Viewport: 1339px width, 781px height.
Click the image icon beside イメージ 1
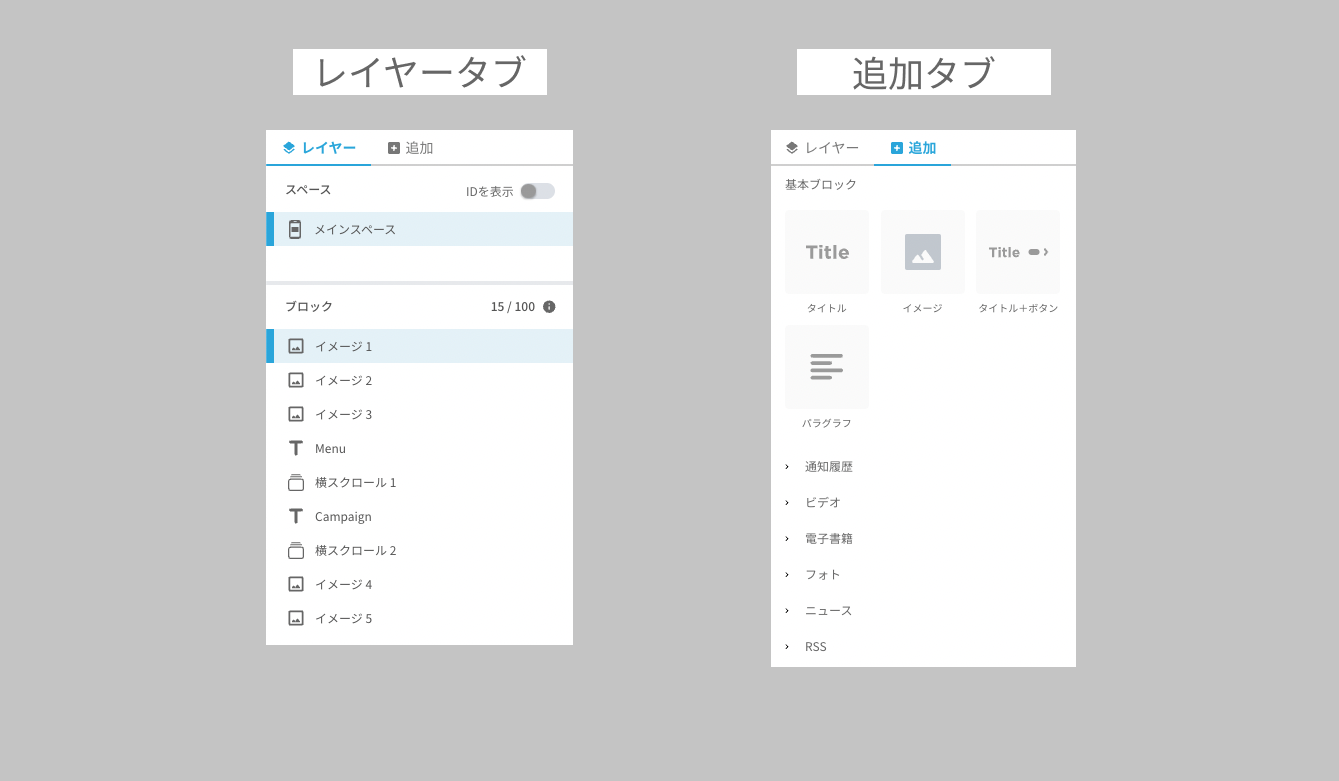click(296, 346)
